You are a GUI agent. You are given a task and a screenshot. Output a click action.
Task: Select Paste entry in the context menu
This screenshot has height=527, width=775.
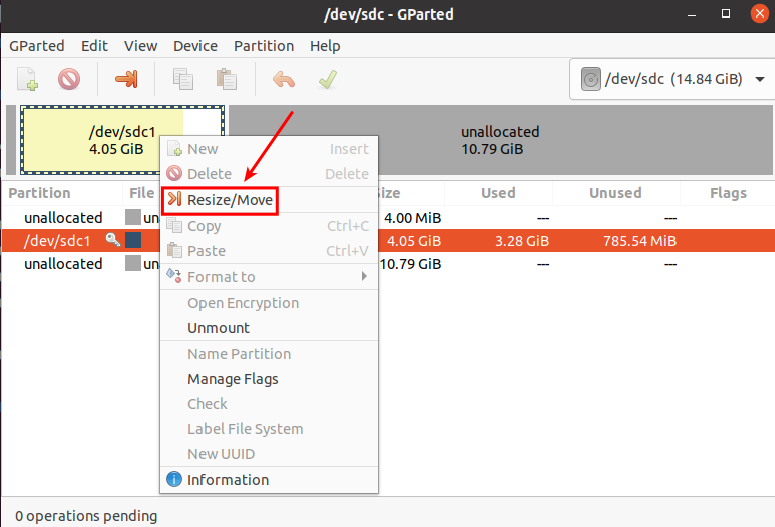269,251
